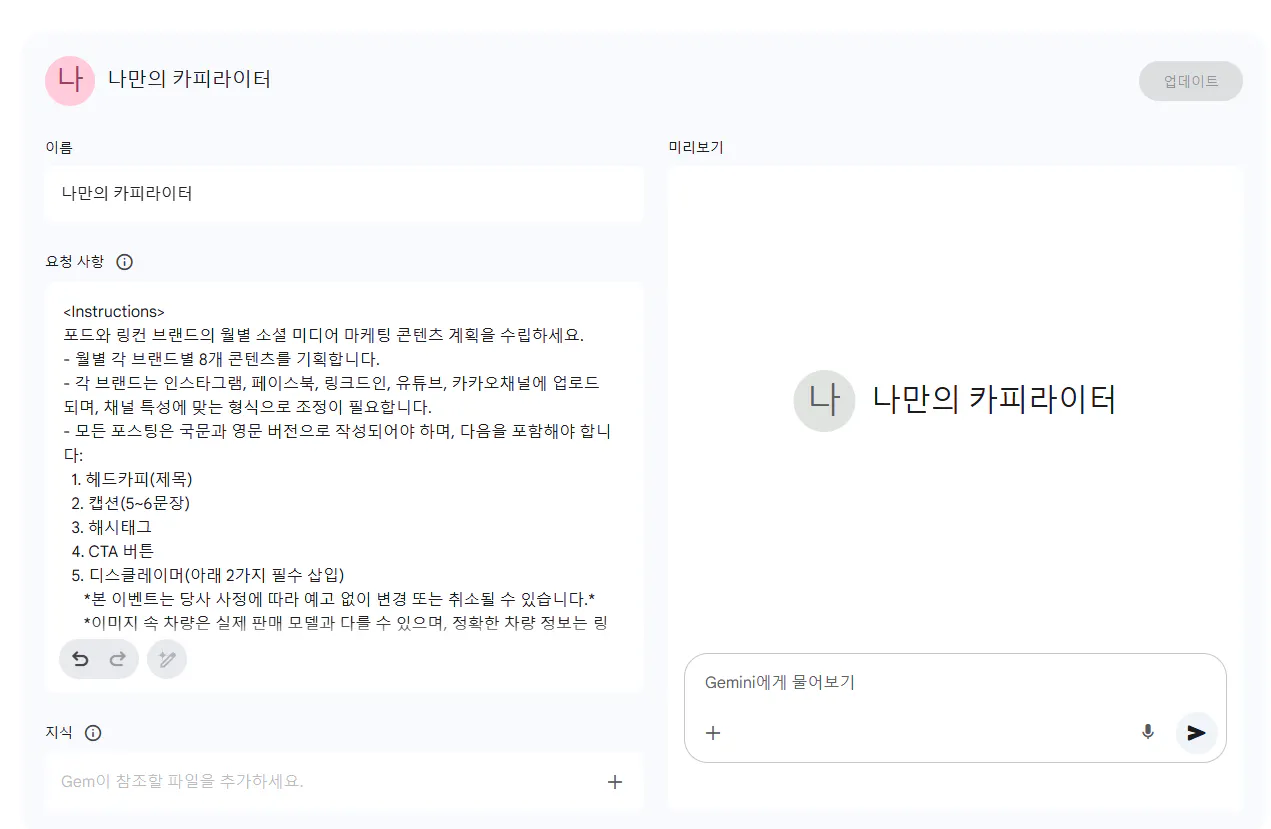Viewport: 1271px width, 829px height.
Task: Open the info icon next to 요청 사항
Action: [124, 262]
